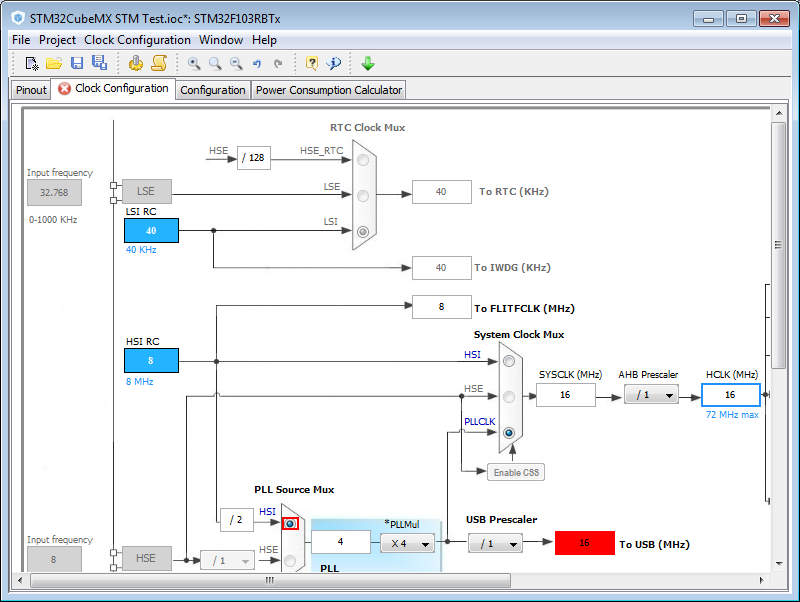Open the Clock Configuration menu
Viewport: 800px width, 602px height.
137,40
